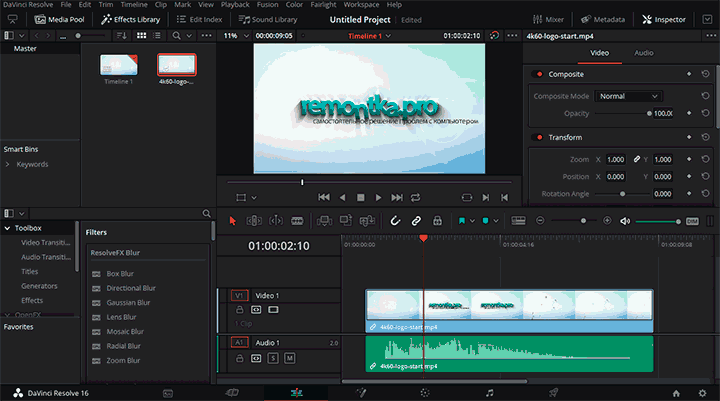Open the Workspace menu
This screenshot has height=401, width=720.
pyautogui.click(x=361, y=5)
